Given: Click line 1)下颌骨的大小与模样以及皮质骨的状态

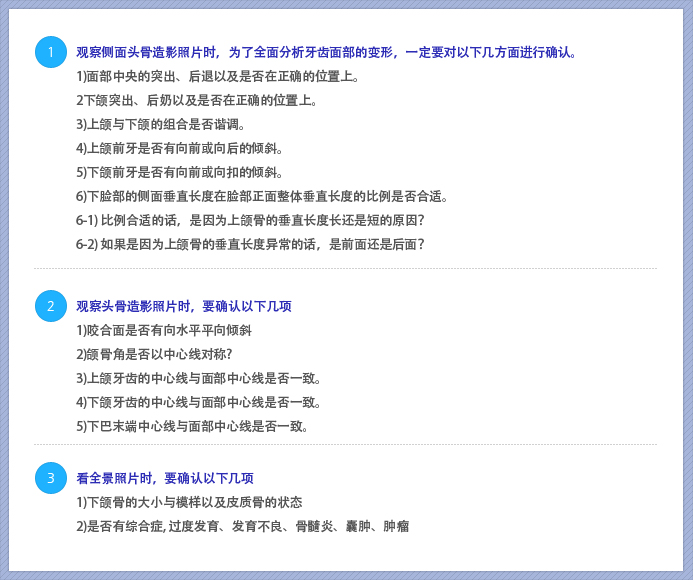Looking at the screenshot, I should click(x=189, y=502).
